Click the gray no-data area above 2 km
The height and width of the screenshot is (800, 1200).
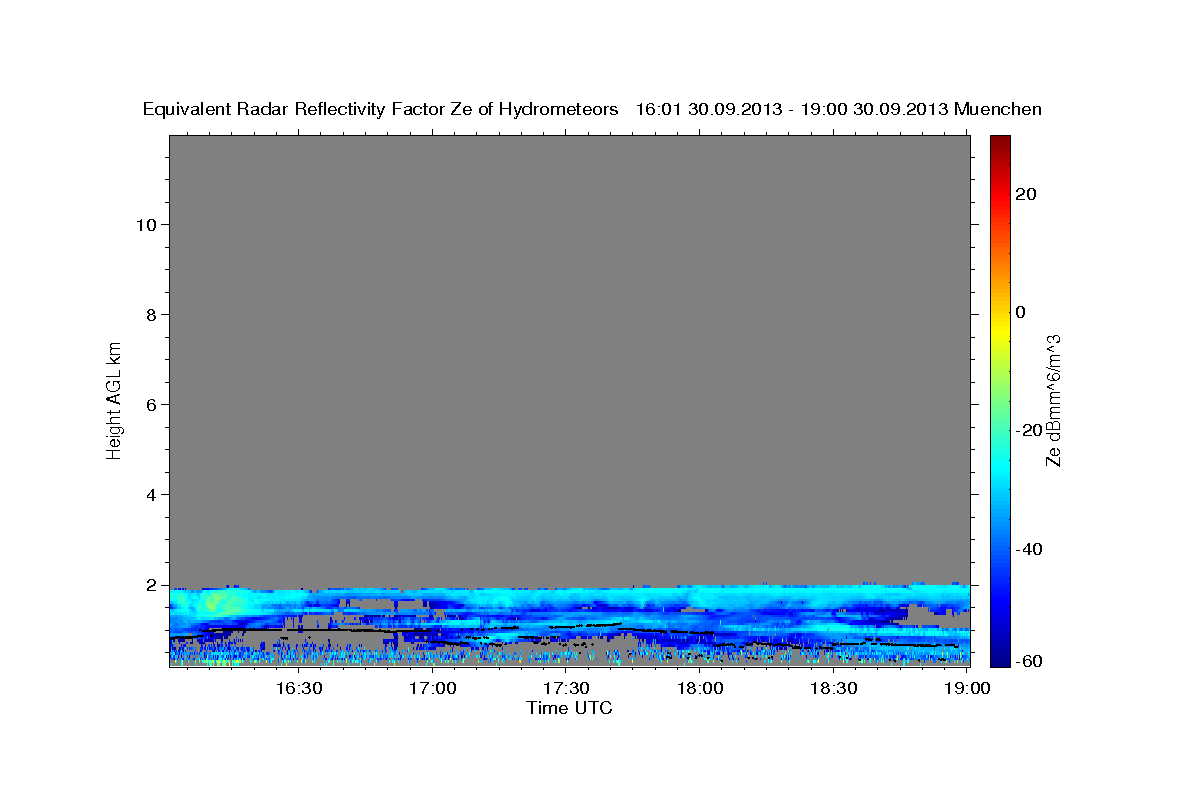click(x=569, y=360)
